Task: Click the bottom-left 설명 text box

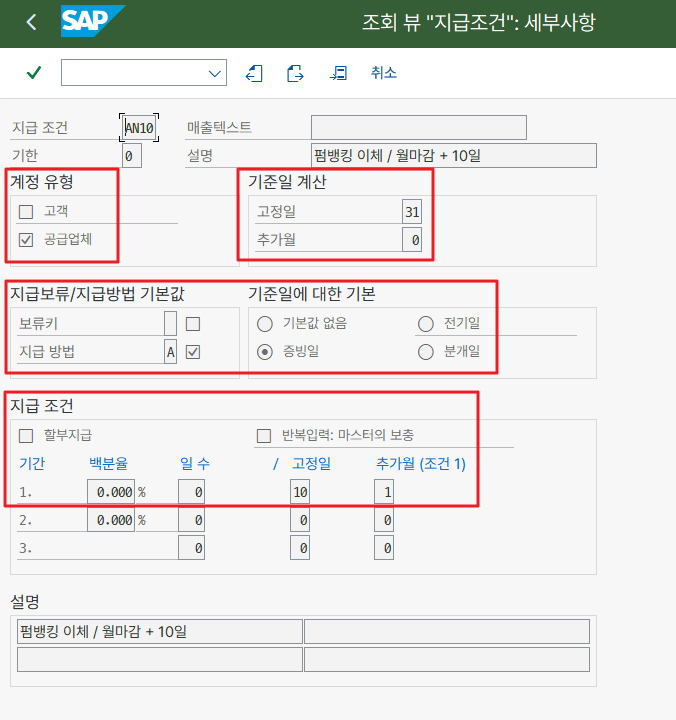Action: pyautogui.click(x=160, y=659)
